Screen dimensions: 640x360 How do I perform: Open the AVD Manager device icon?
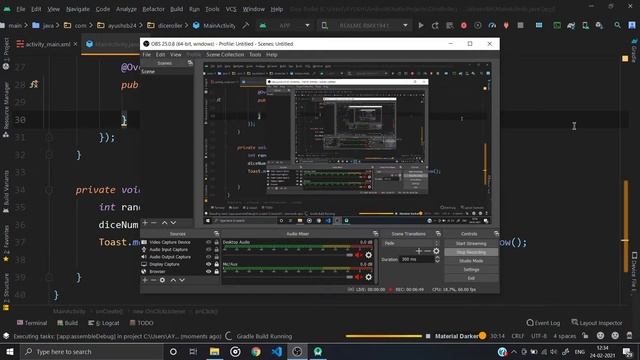click(585, 25)
